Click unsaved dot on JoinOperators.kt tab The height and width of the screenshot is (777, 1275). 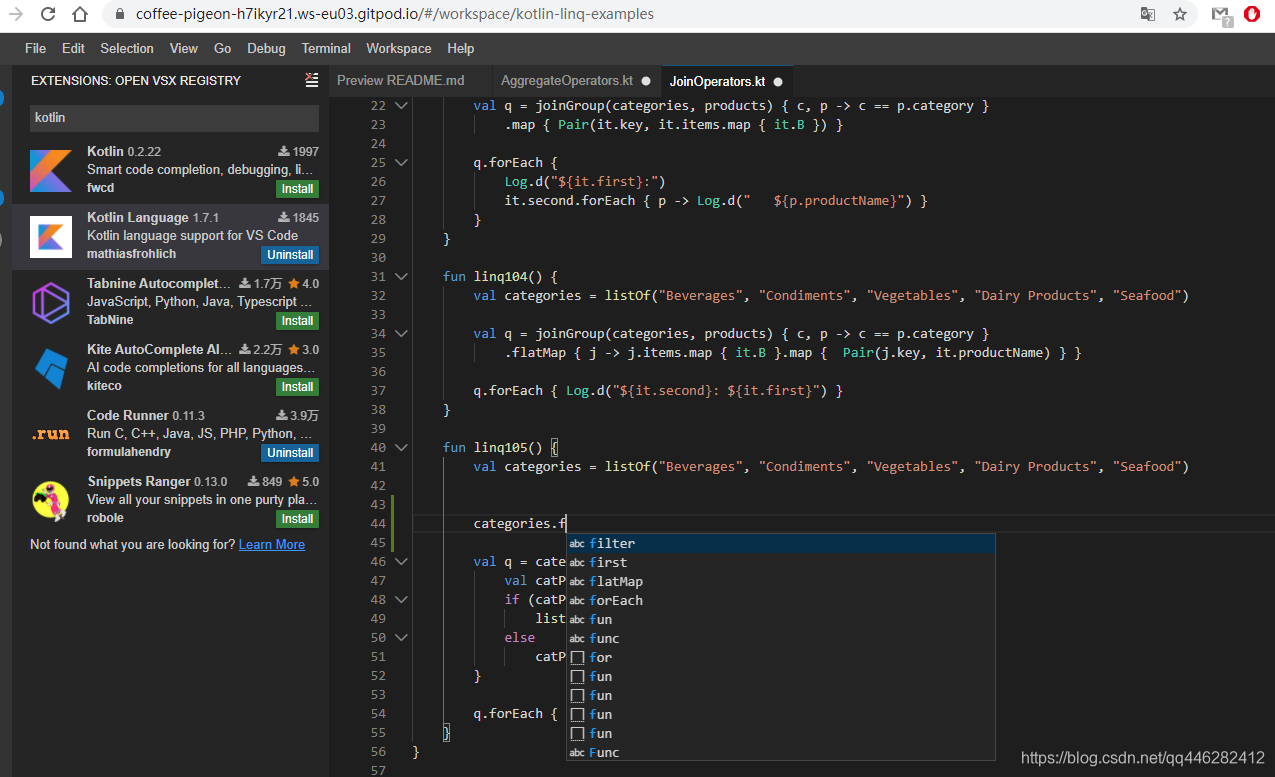coord(778,81)
